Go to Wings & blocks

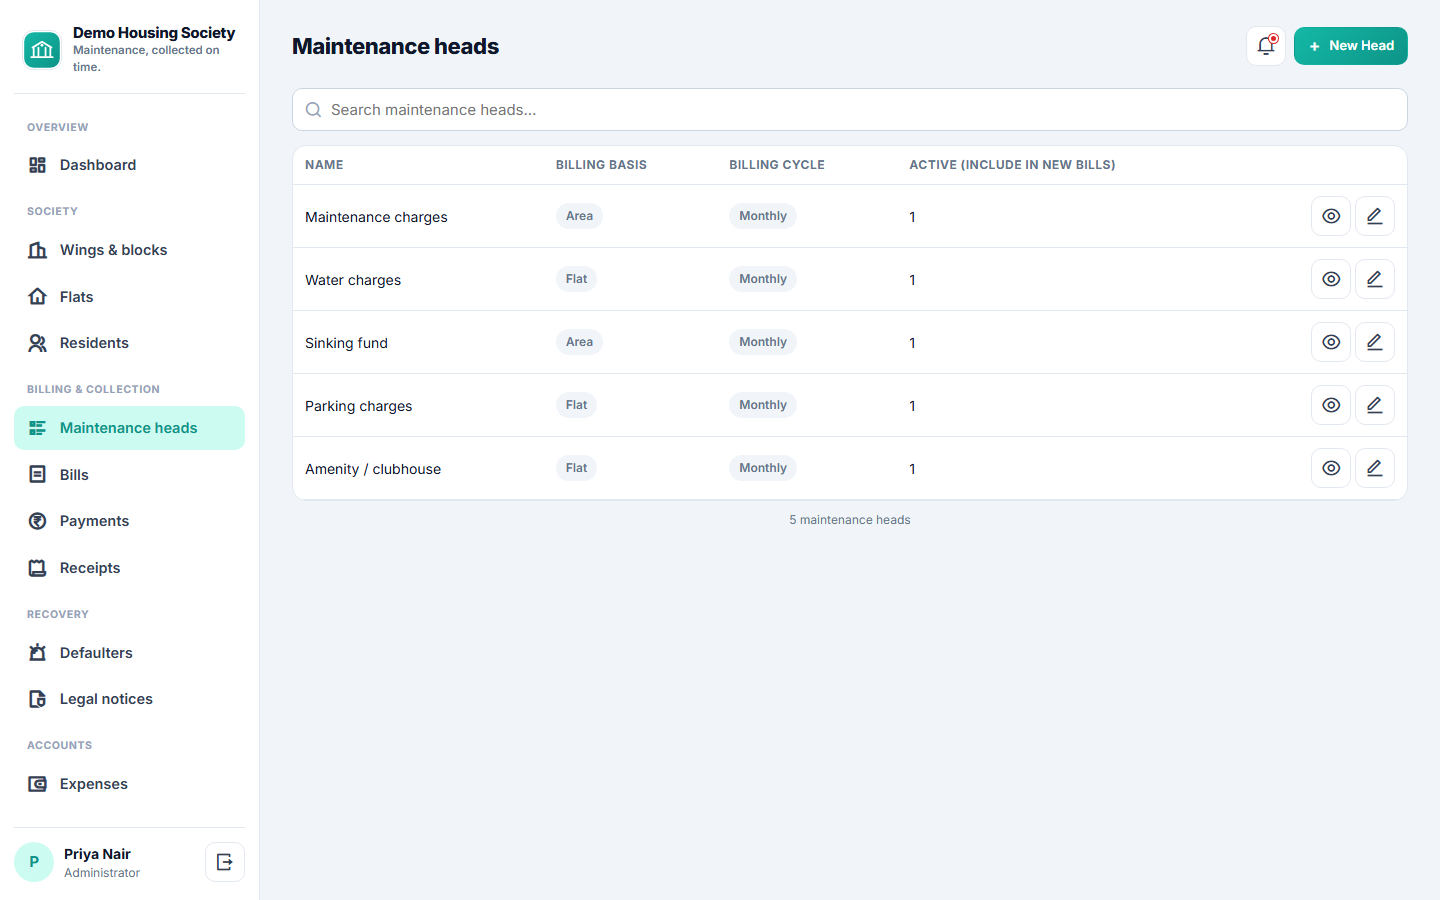[129, 250]
